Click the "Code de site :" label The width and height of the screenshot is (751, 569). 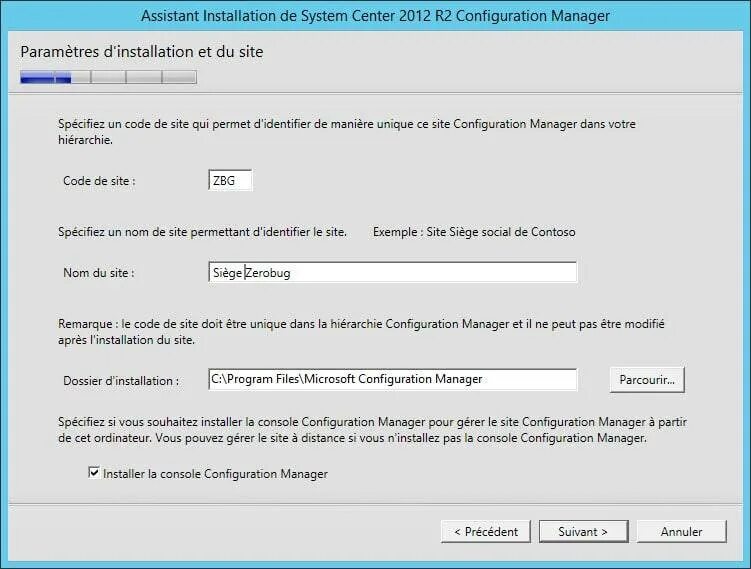(x=99, y=181)
